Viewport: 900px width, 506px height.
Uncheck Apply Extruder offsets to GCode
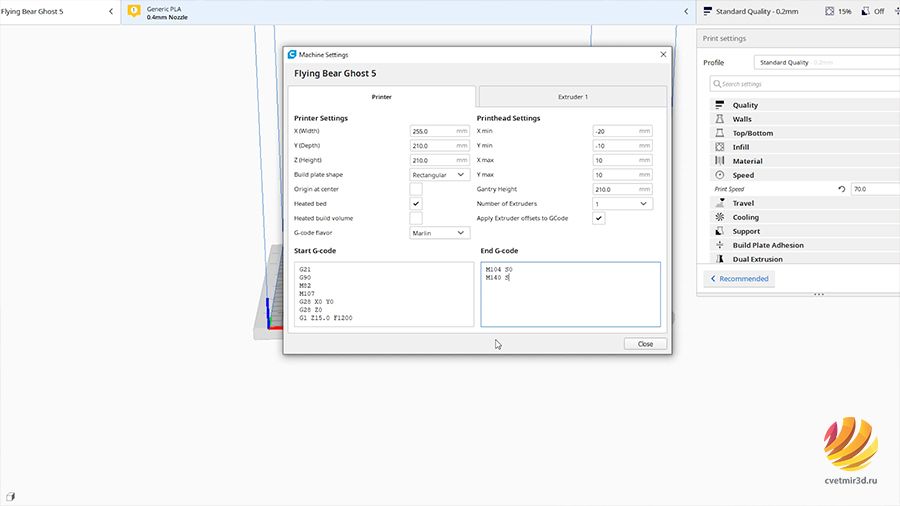coord(599,218)
